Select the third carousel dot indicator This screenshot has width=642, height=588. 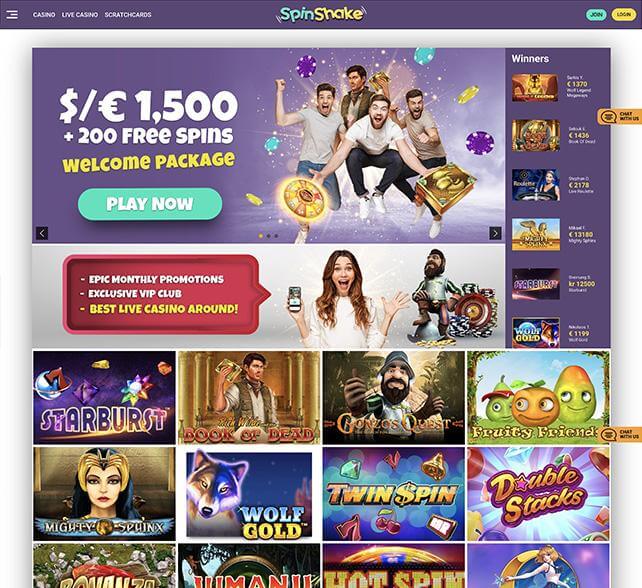pyautogui.click(x=276, y=236)
